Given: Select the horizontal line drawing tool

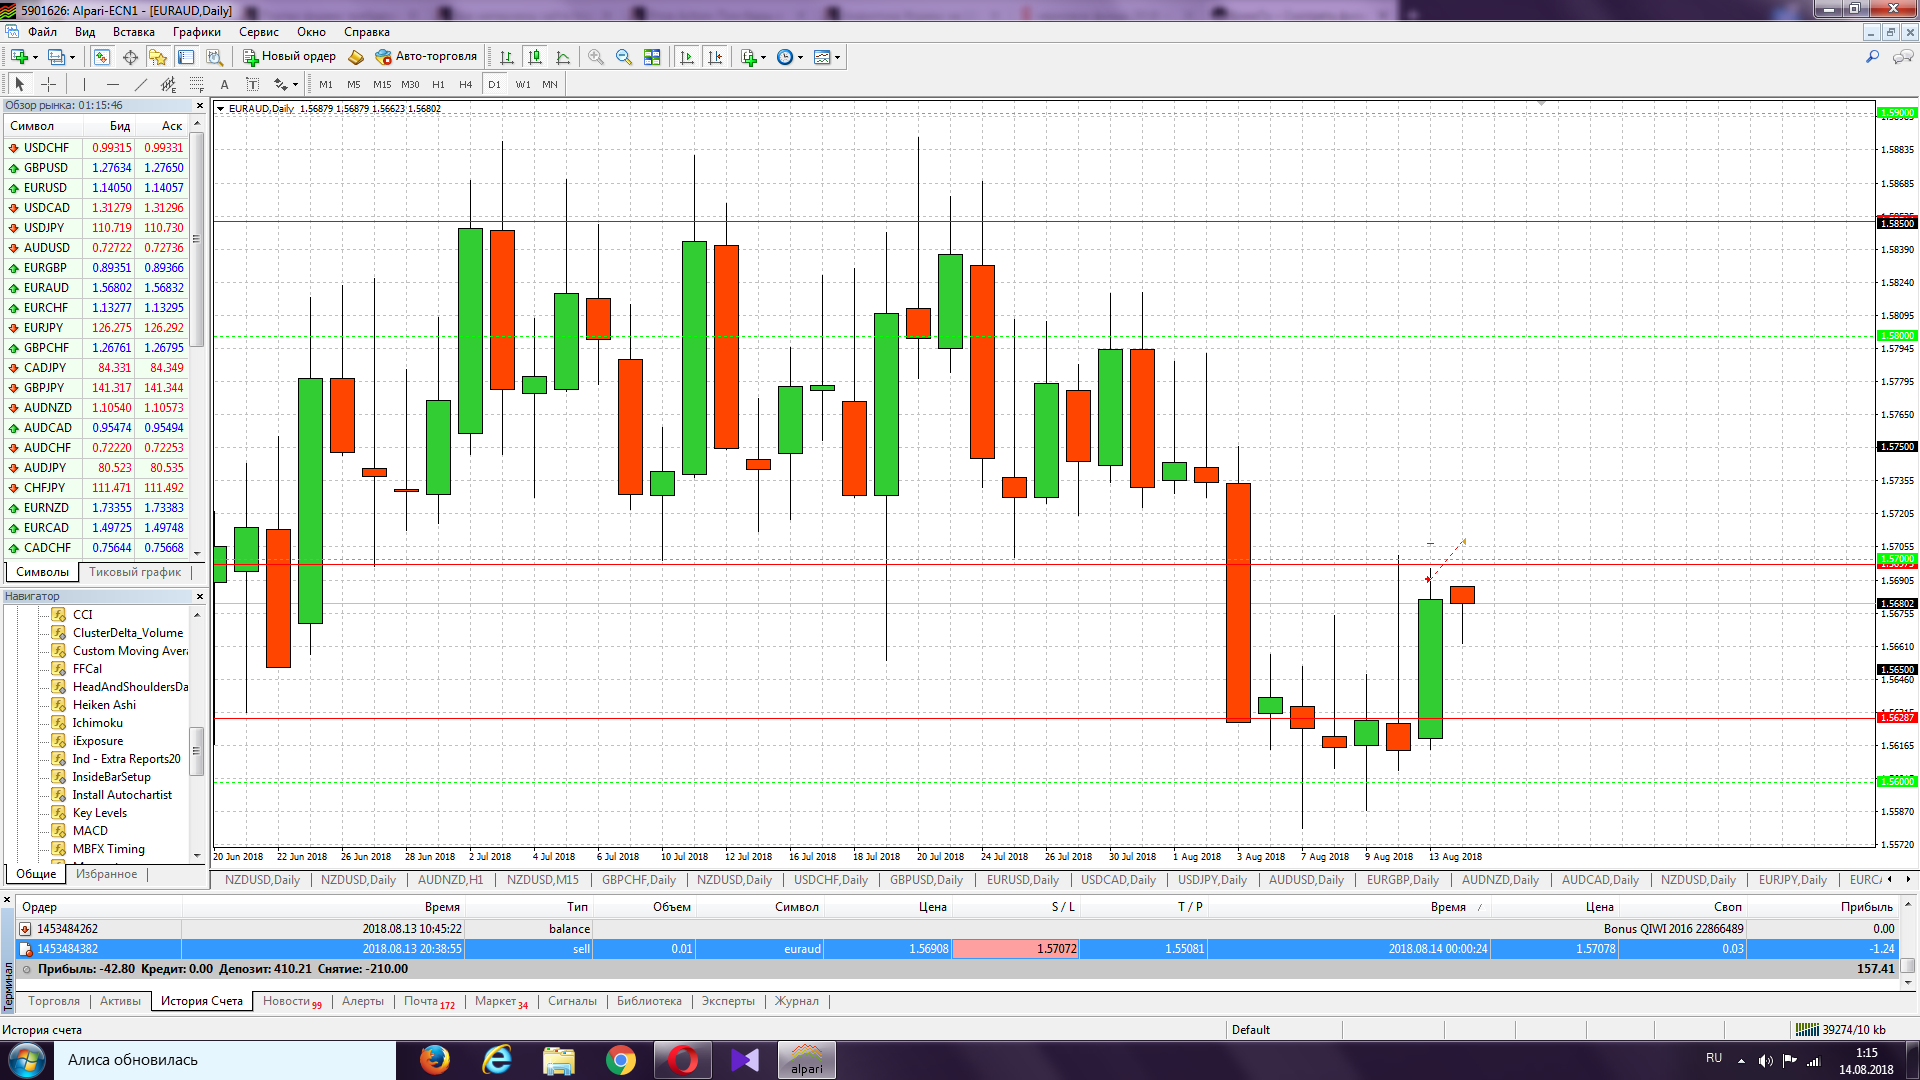Looking at the screenshot, I should tap(113, 85).
